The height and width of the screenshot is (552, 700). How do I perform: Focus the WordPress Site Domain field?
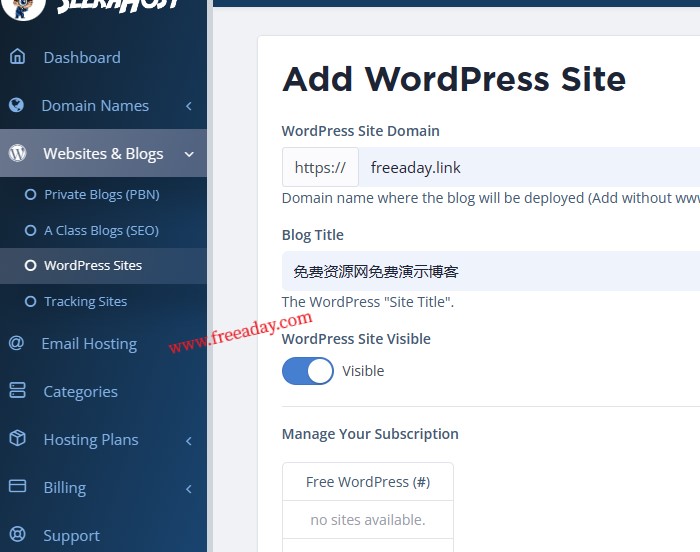point(529,167)
